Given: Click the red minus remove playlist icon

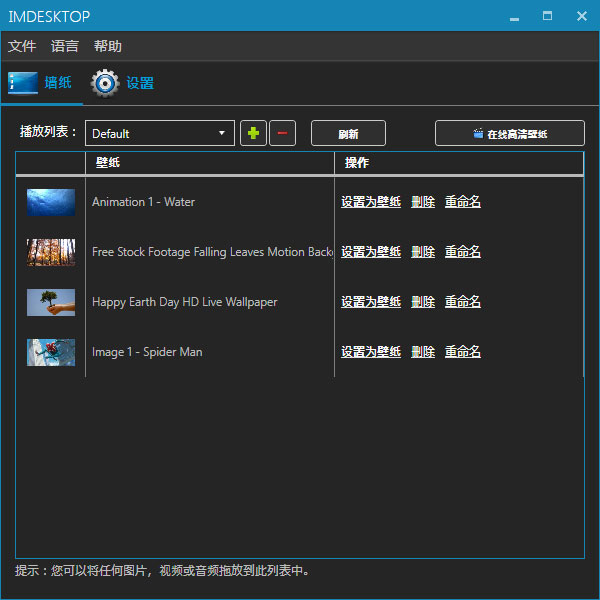Looking at the screenshot, I should 282,133.
